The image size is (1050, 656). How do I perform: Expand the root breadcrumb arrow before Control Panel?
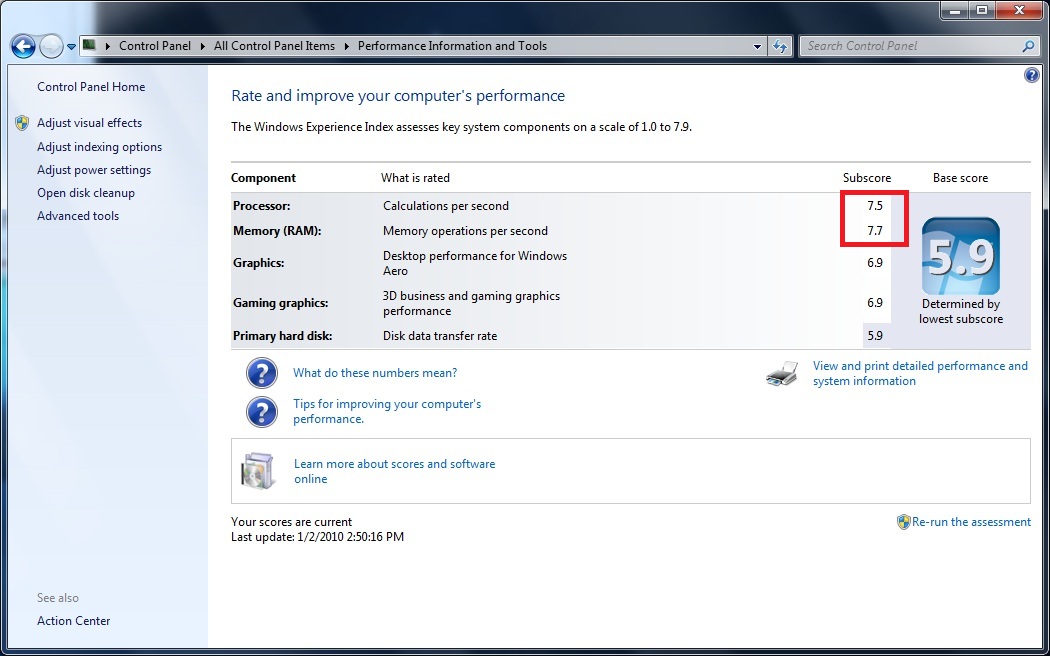[x=108, y=46]
